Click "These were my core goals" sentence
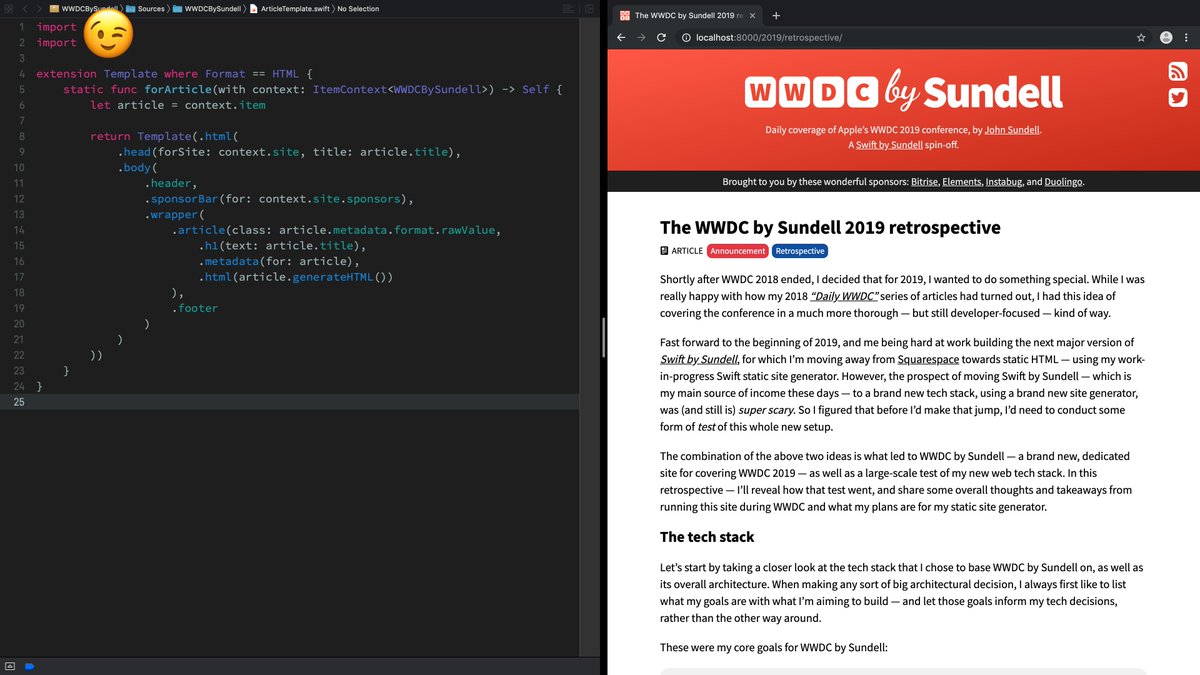Screen dimensions: 1200x675 coord(774,647)
